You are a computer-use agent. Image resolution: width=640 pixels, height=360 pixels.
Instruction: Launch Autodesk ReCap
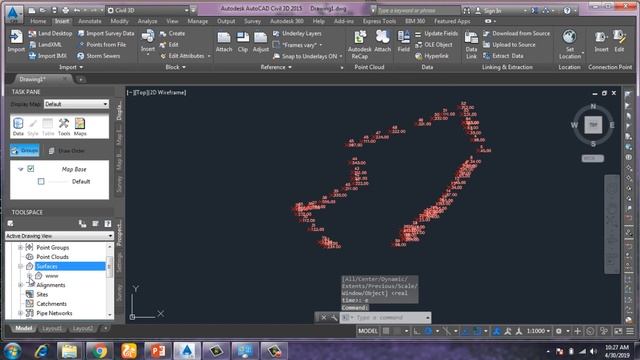pyautogui.click(x=360, y=44)
